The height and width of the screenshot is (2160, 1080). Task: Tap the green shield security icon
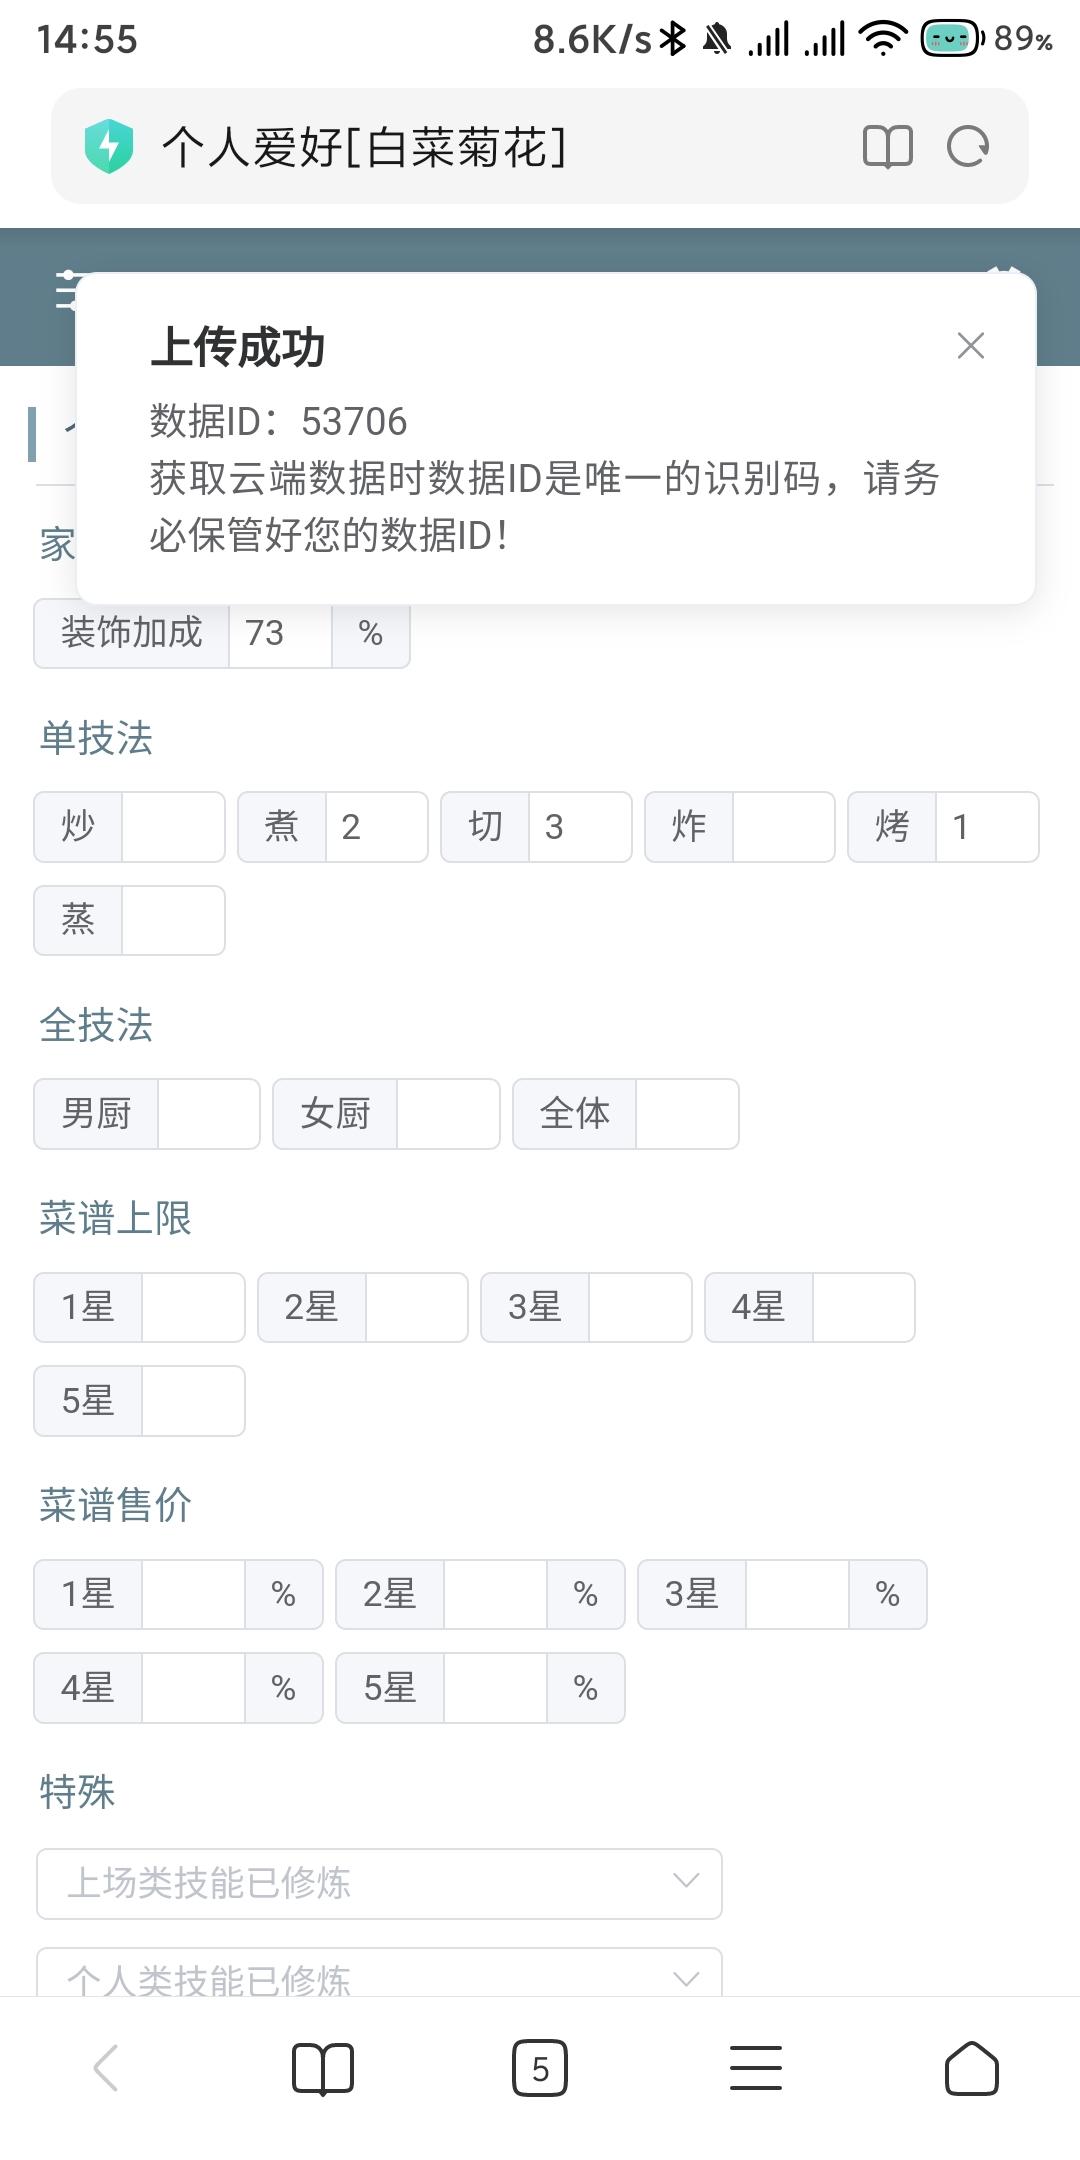coord(109,147)
